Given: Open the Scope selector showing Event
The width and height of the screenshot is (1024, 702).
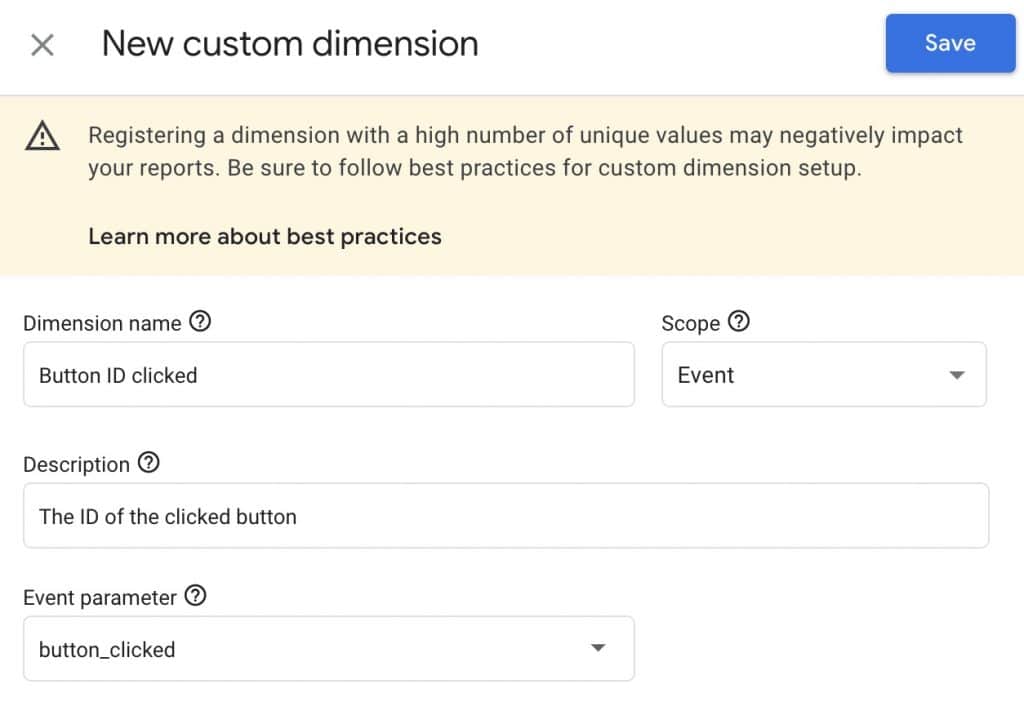Looking at the screenshot, I should click(824, 375).
